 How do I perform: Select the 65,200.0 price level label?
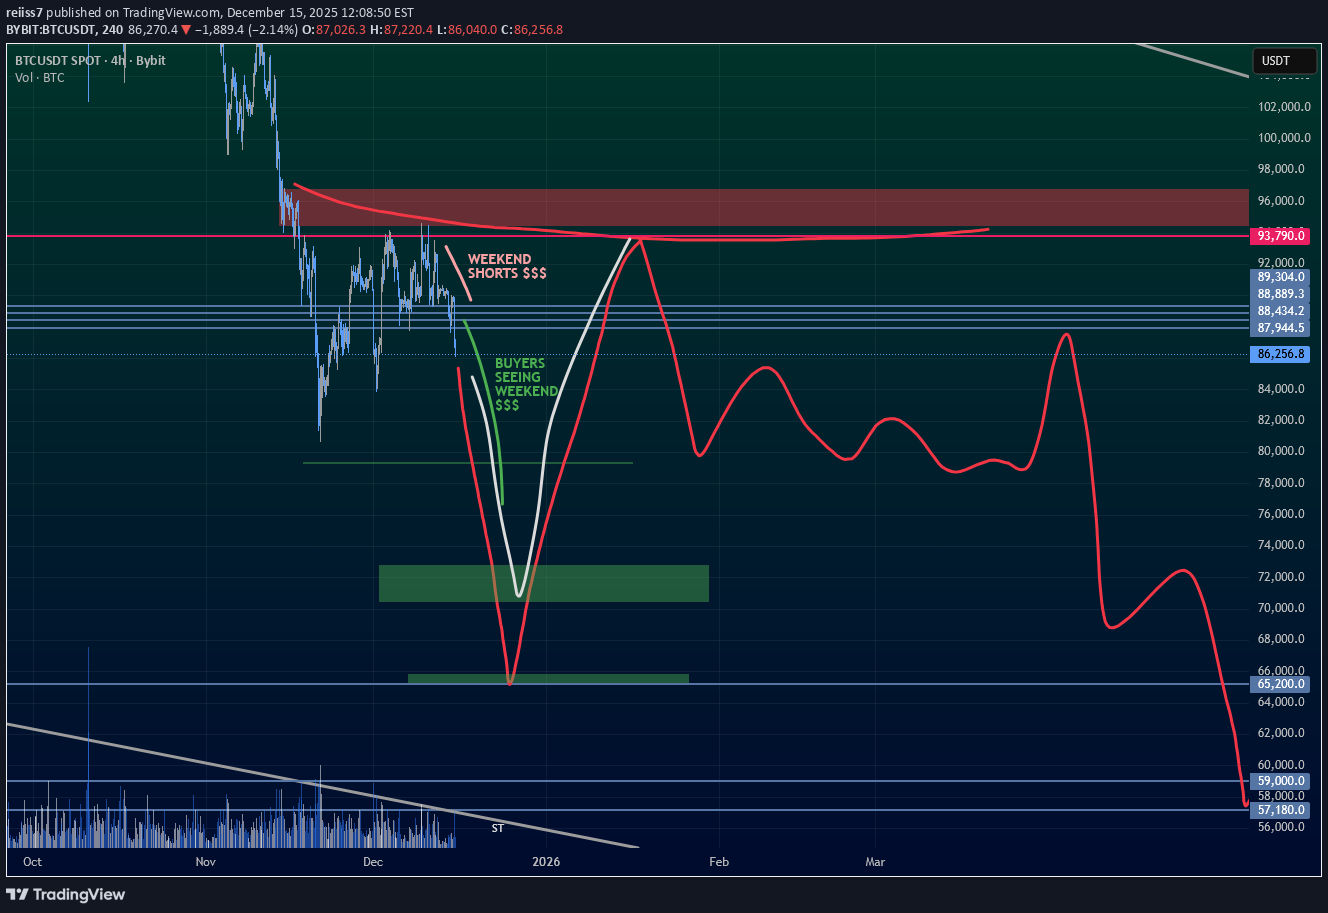(1279, 684)
